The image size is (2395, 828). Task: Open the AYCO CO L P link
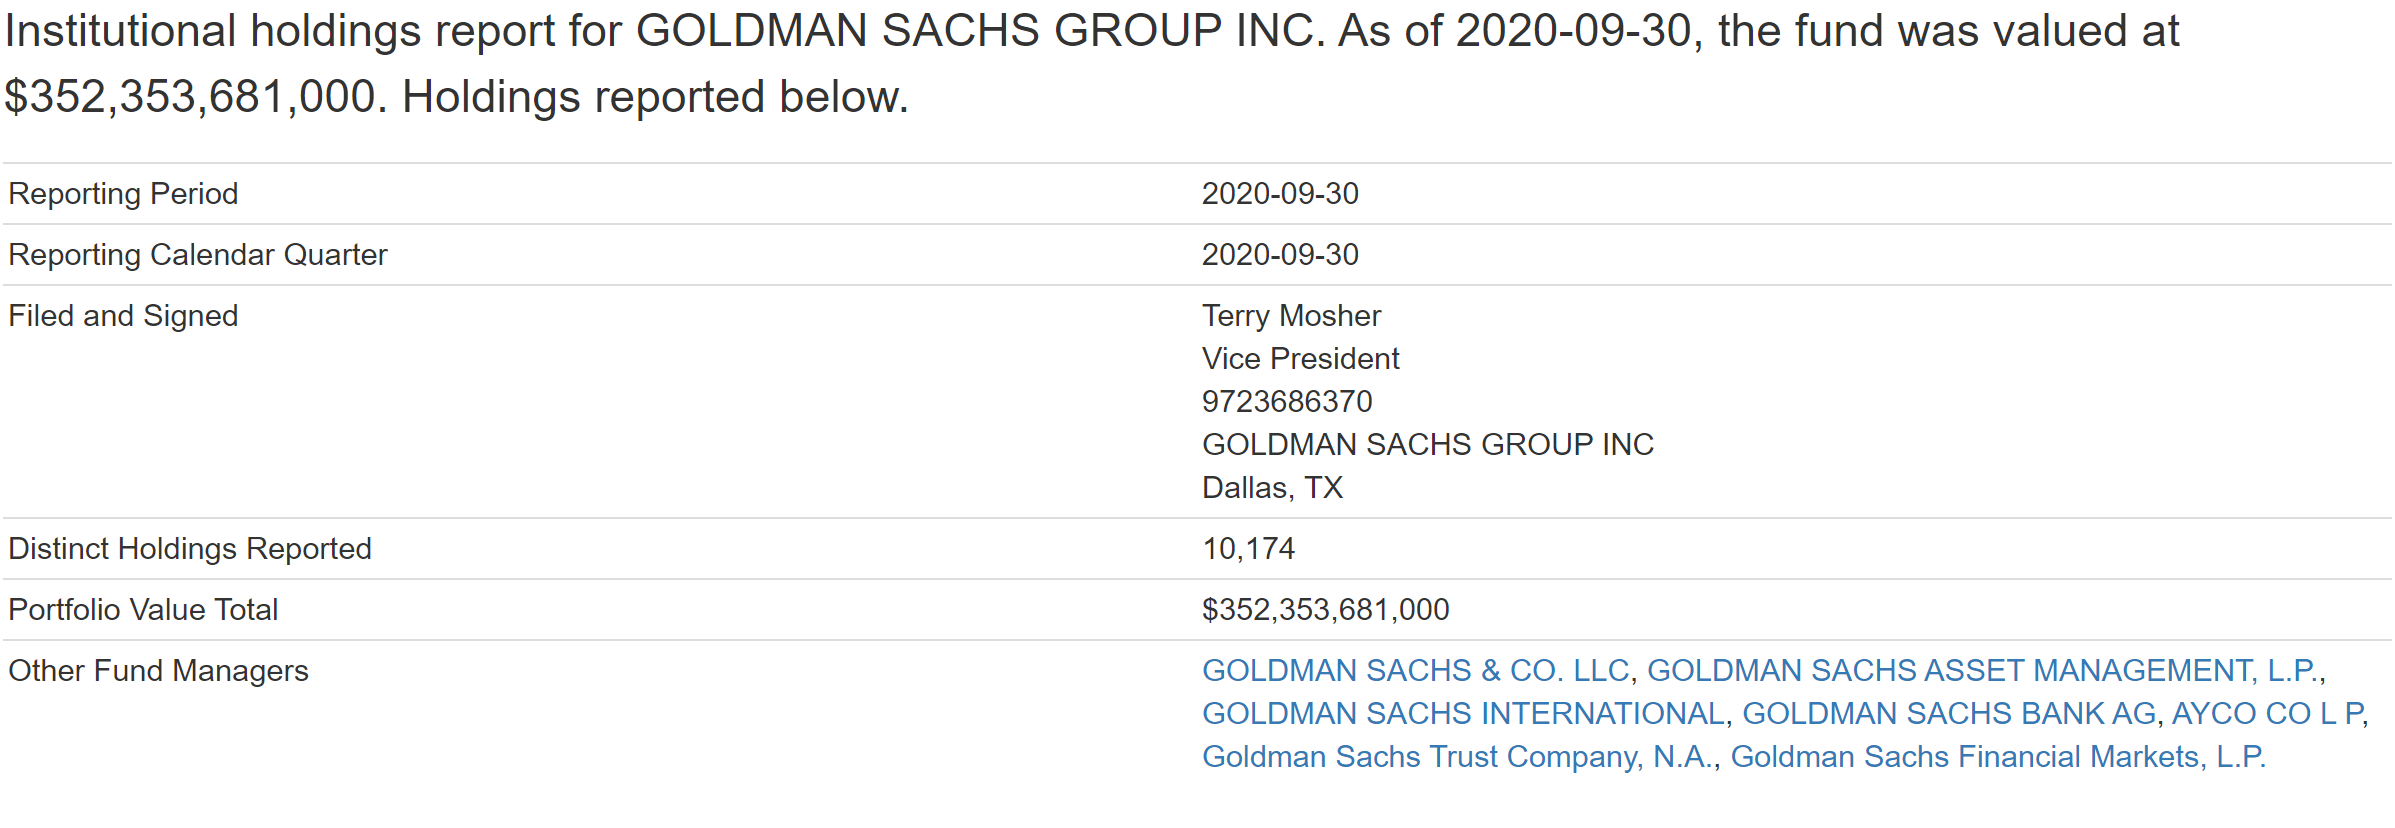[2268, 714]
